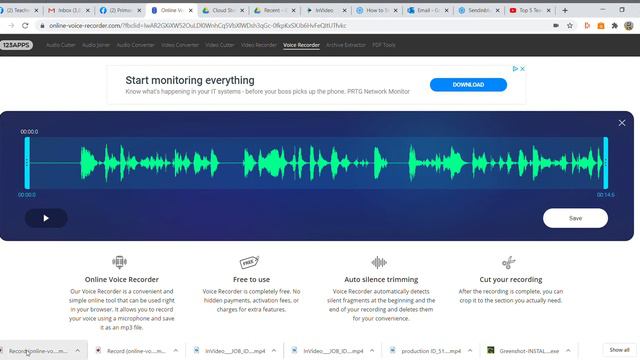Image resolution: width=640 pixels, height=360 pixels.
Task: Open Audio Joiner tool
Action: coord(96,45)
